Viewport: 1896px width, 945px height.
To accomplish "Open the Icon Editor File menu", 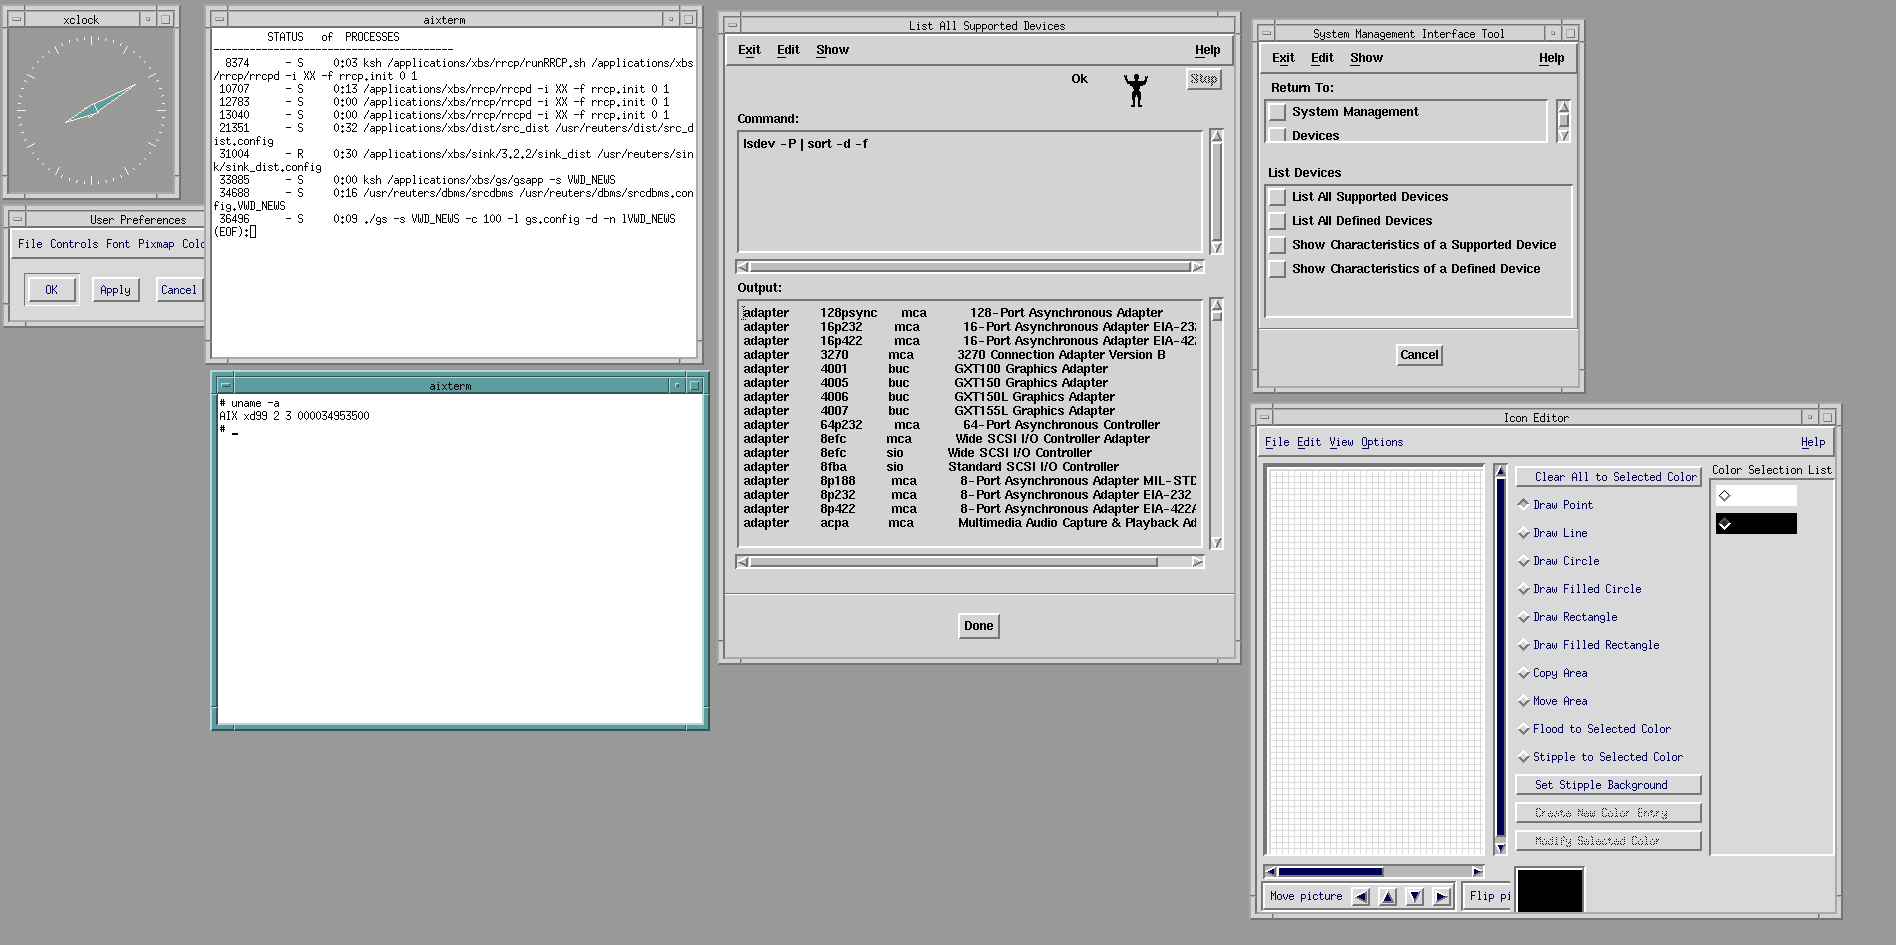I will coord(1276,442).
